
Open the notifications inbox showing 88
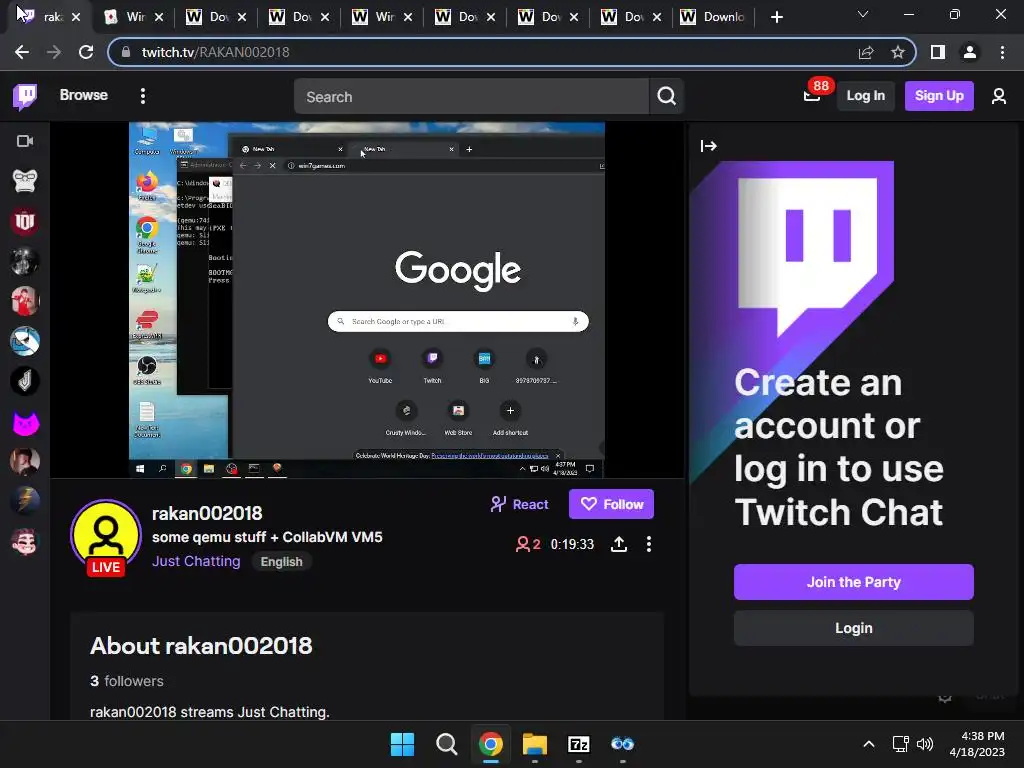(x=812, y=96)
